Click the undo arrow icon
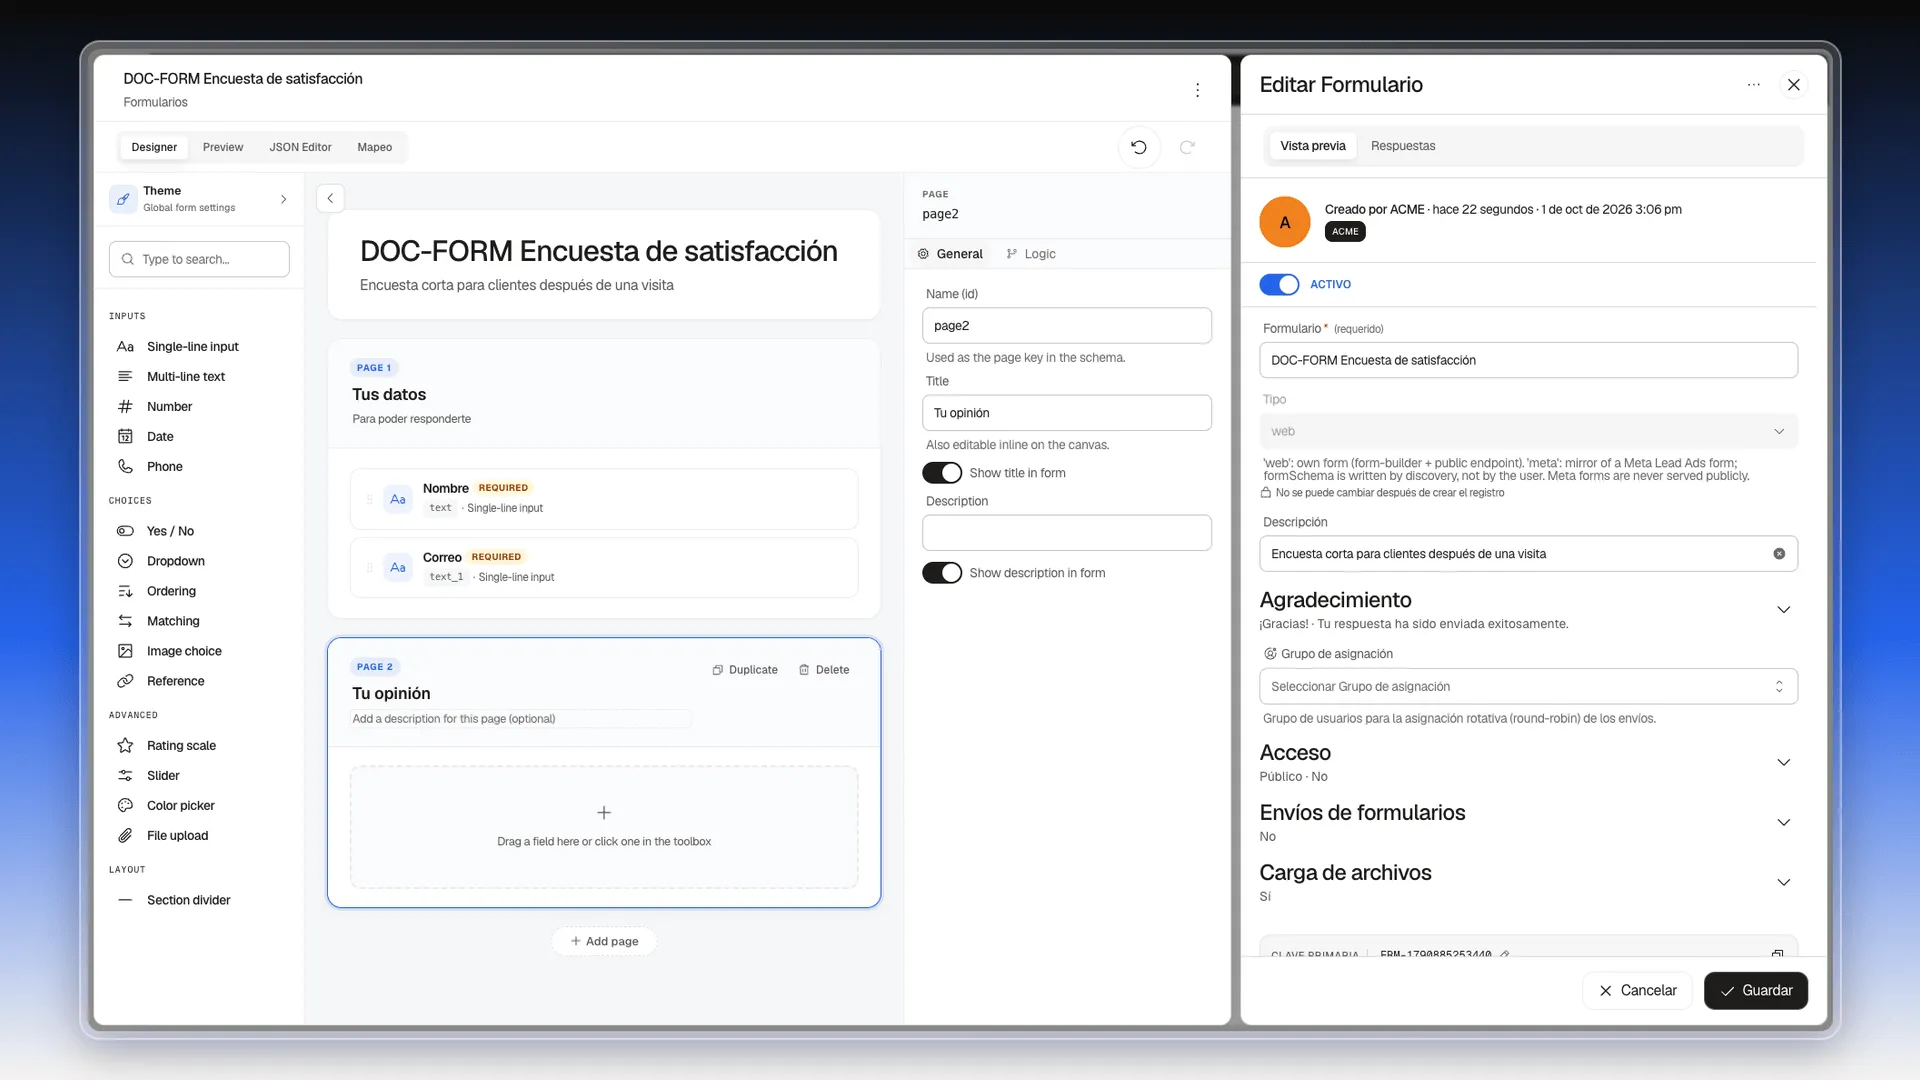The width and height of the screenshot is (1920, 1080). point(1138,147)
